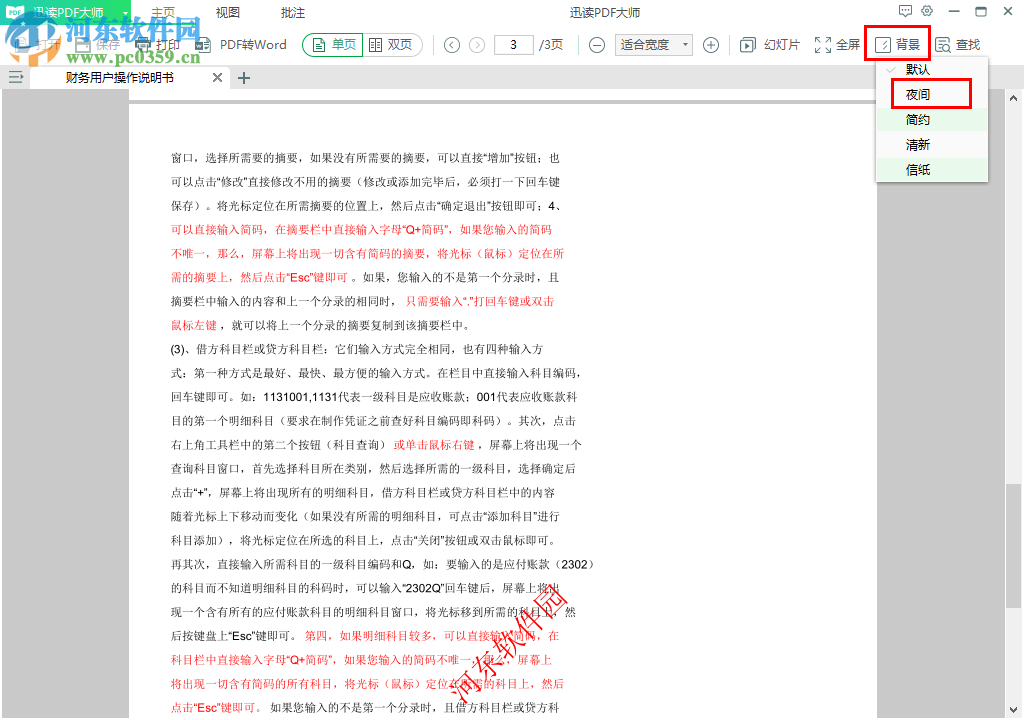The width and height of the screenshot is (1024, 720).
Task: Click the zoom out minus icon
Action: click(x=595, y=44)
